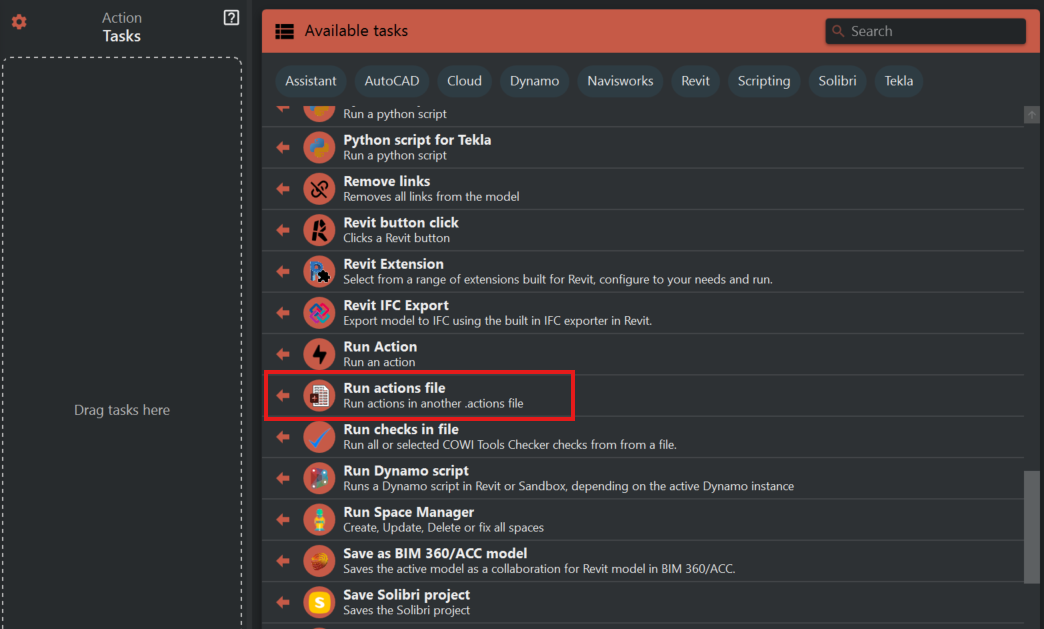Click the Python script for Tekla icon
The height and width of the screenshot is (629, 1044).
(319, 147)
